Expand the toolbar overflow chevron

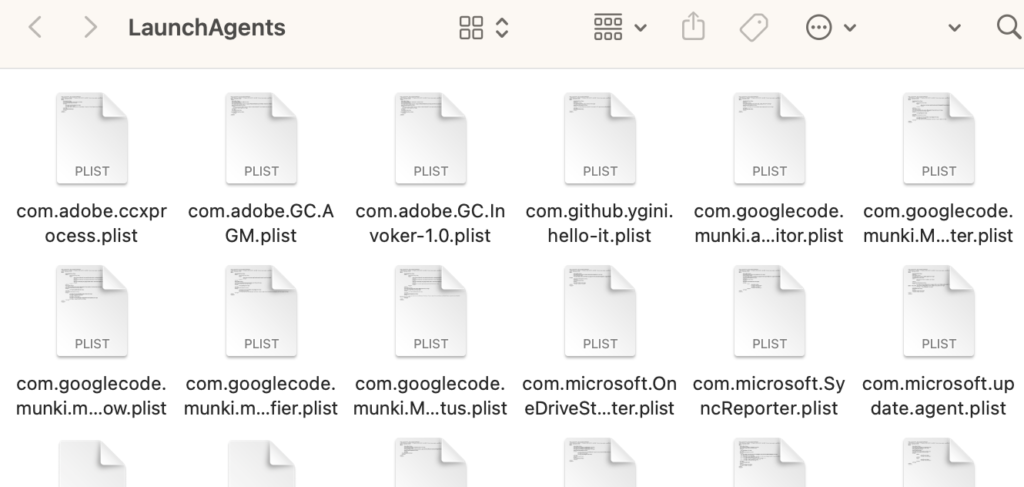pyautogui.click(x=954, y=28)
